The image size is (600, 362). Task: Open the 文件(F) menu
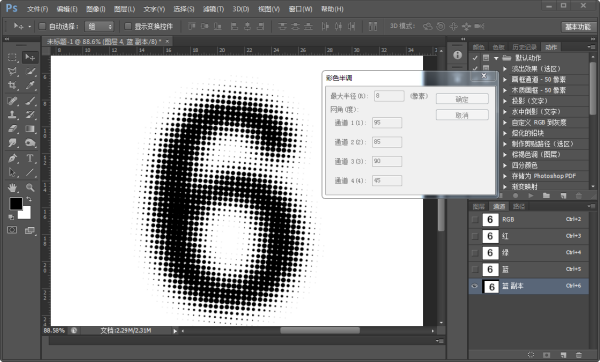[x=38, y=9]
